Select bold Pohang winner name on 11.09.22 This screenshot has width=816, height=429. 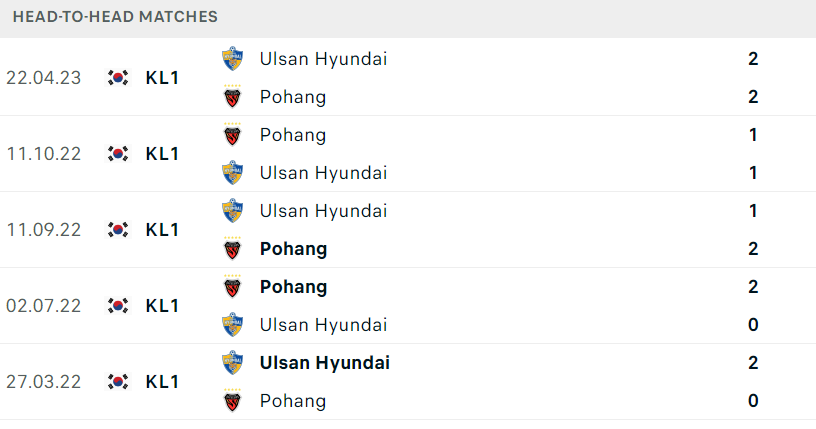tap(294, 249)
